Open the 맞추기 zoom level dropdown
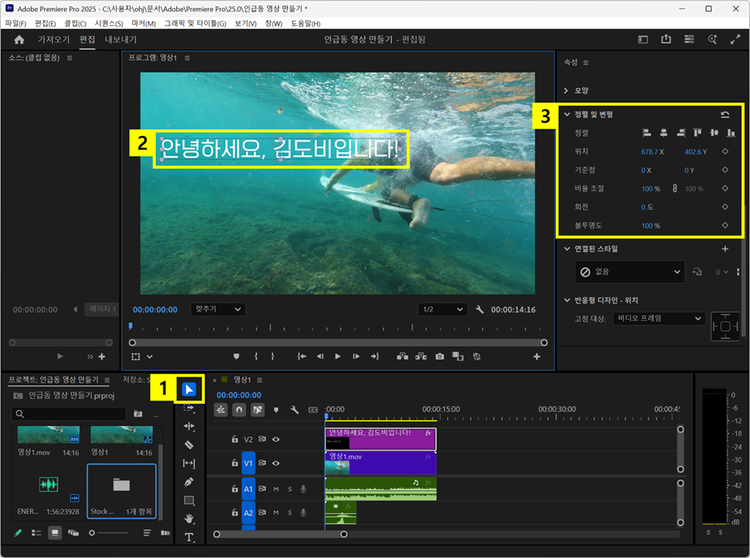This screenshot has height=558, width=750. coord(217,310)
